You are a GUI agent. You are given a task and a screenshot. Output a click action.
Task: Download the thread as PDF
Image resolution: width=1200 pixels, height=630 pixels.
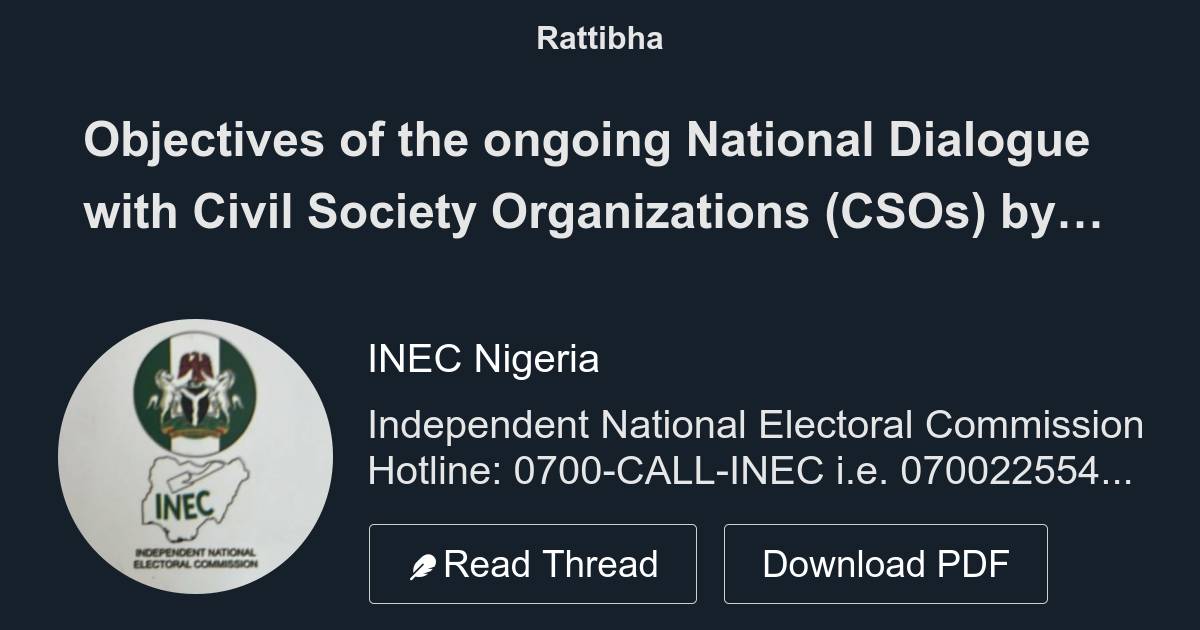(x=886, y=562)
